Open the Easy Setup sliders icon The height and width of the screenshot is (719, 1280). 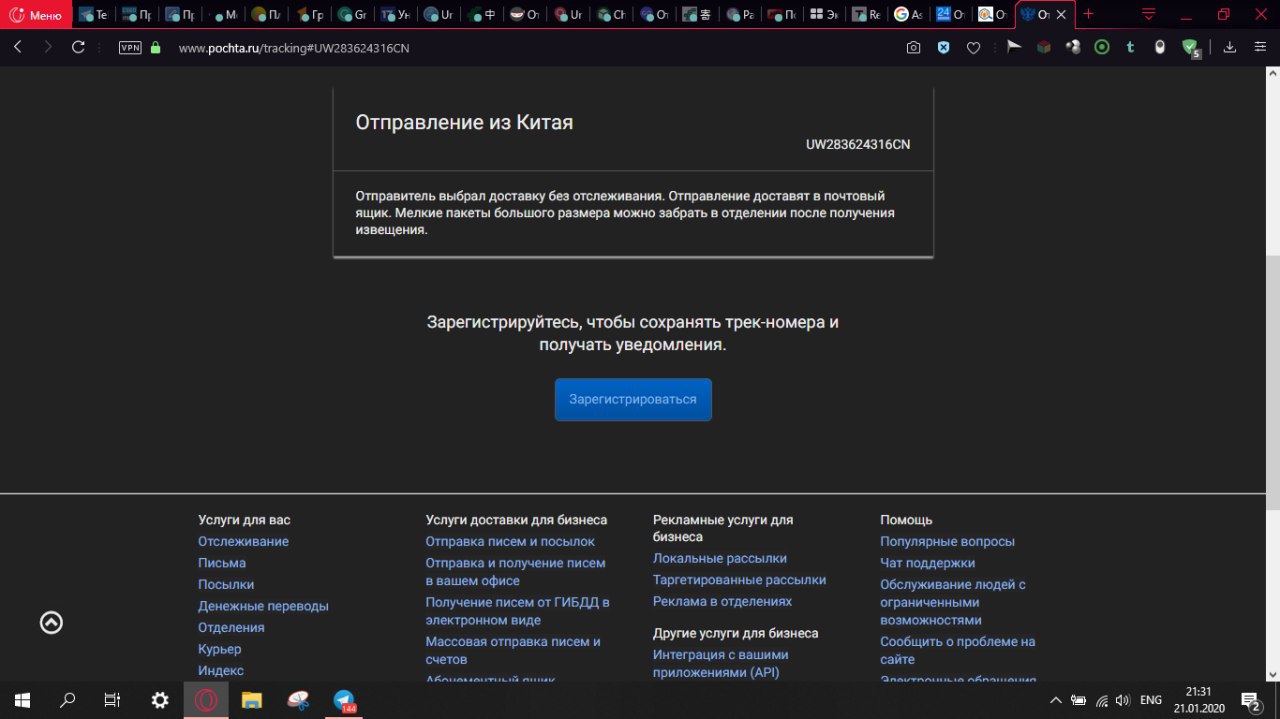point(1260,47)
